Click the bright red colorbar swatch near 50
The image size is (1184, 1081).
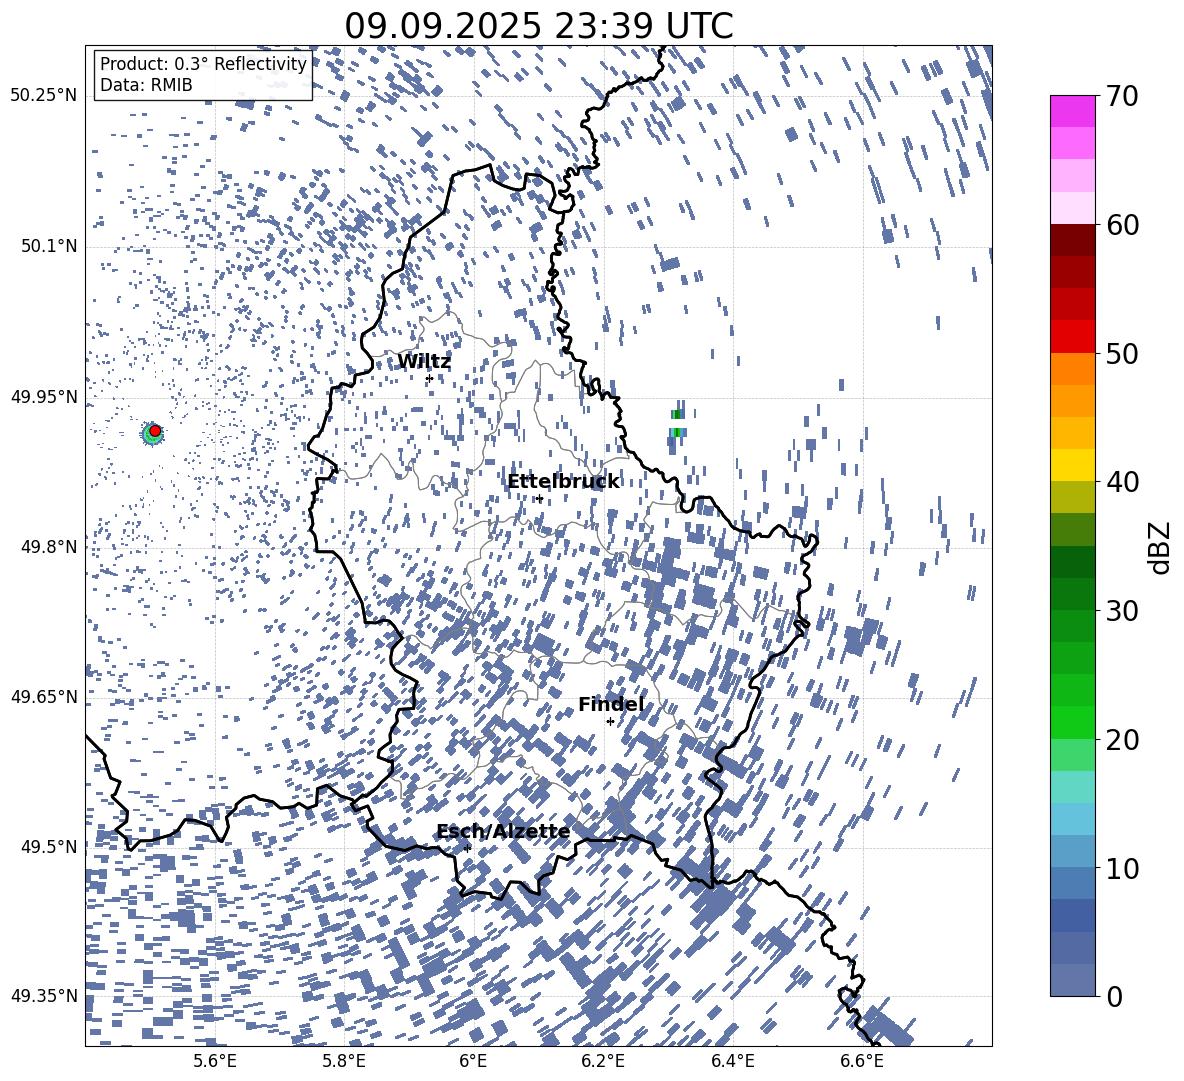tap(1072, 337)
